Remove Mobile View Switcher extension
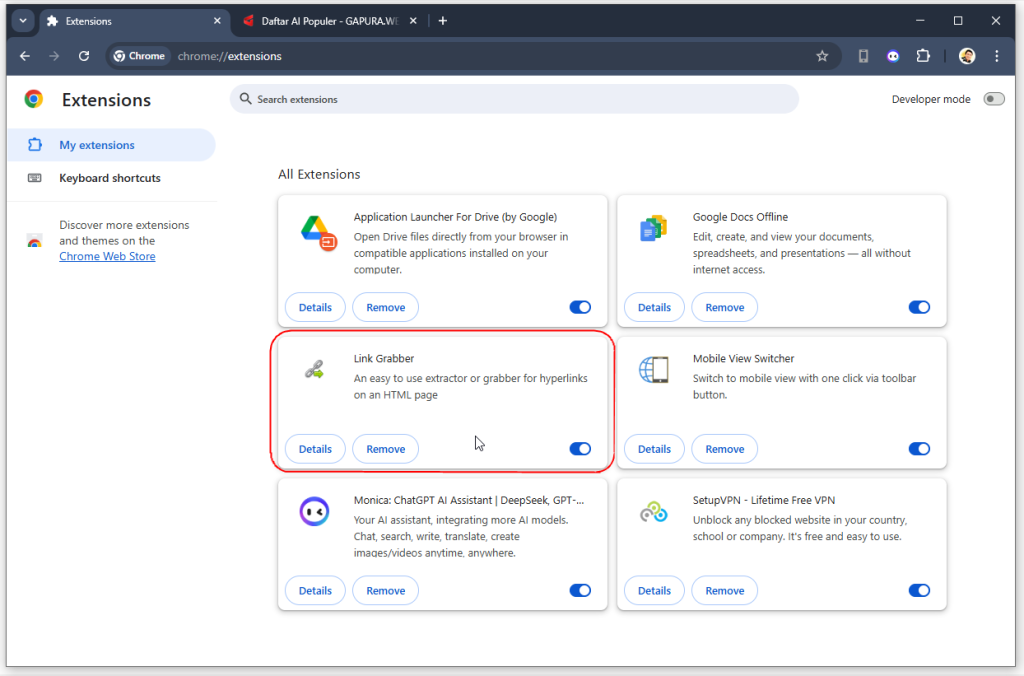The width and height of the screenshot is (1024, 676). click(x=725, y=449)
